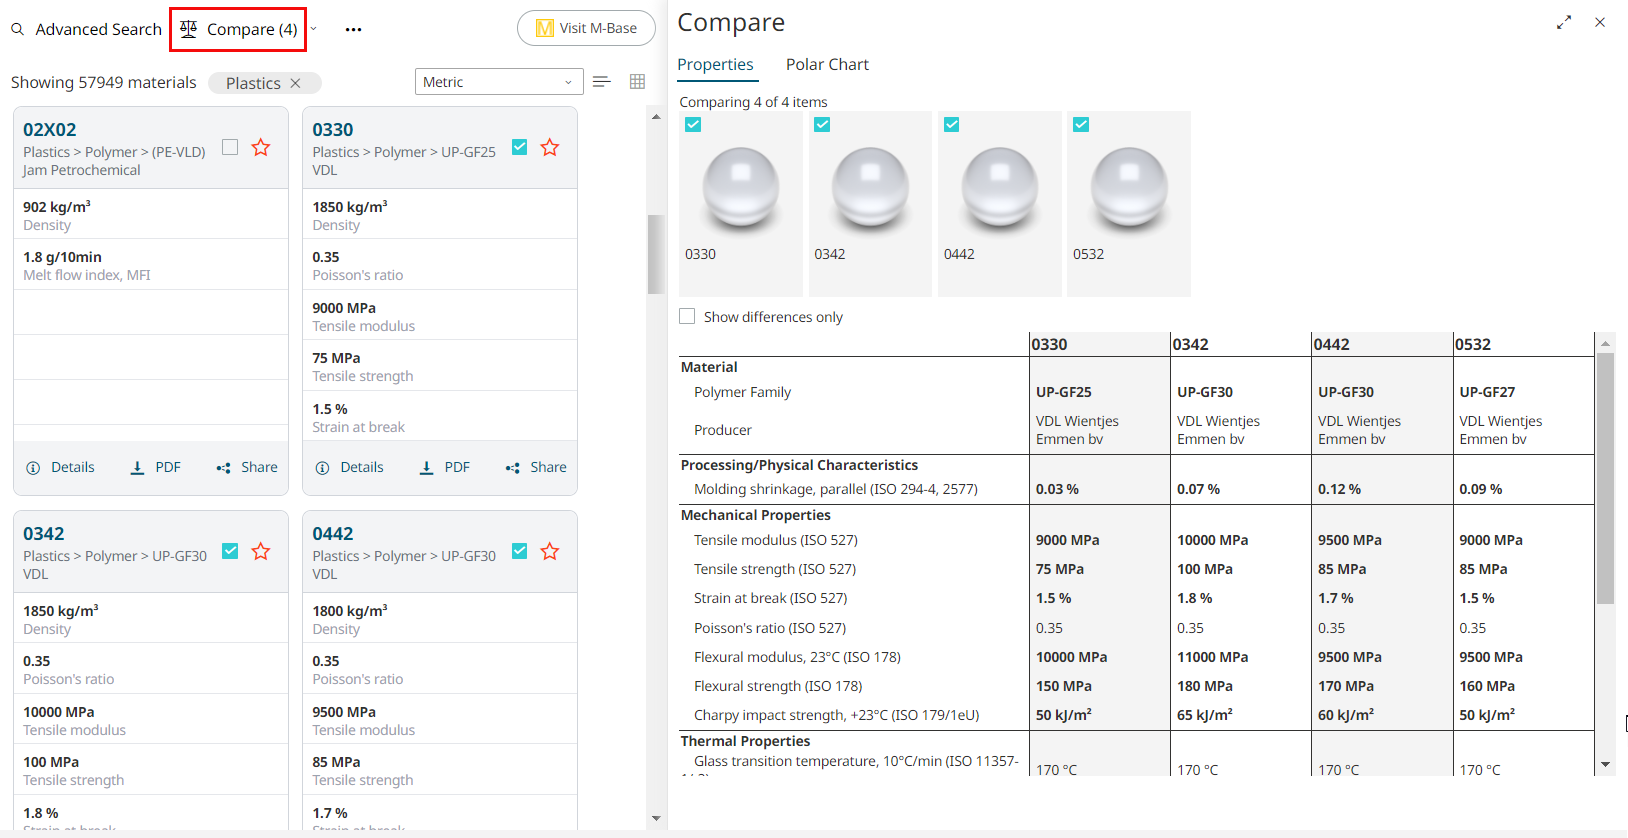This screenshot has width=1628, height=838.
Task: Click the Polymer Family row label
Action: (x=742, y=392)
